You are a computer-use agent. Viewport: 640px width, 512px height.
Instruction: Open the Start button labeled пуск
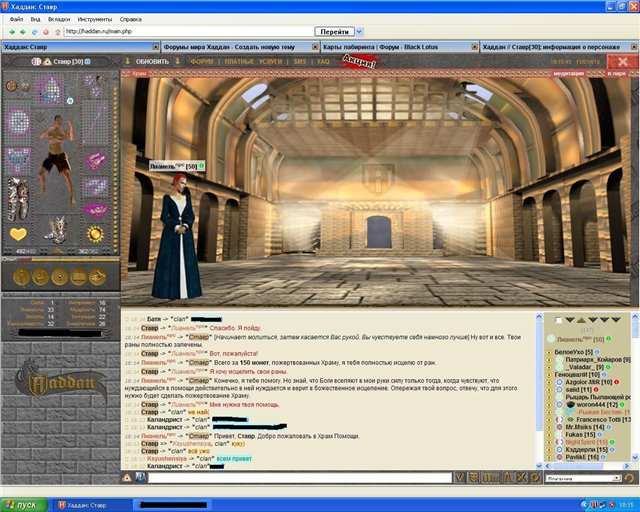24,505
